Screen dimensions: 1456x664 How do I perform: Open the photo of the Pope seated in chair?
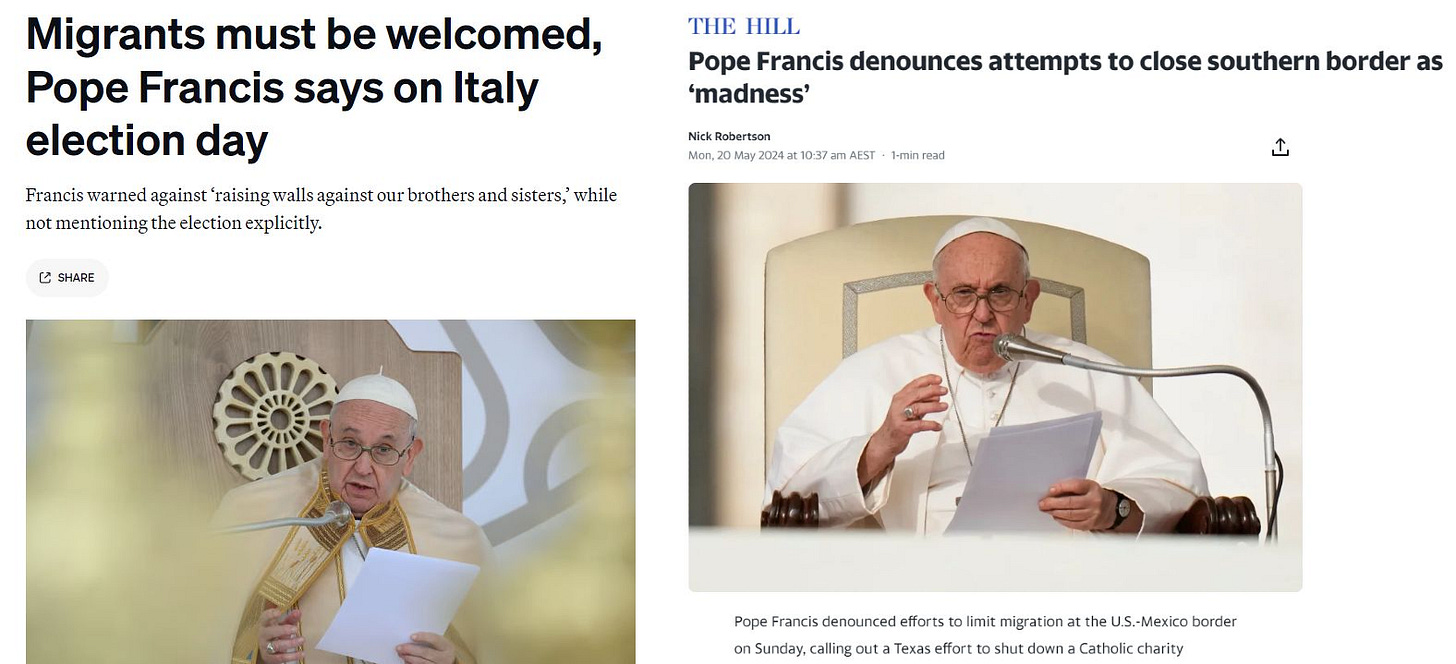click(995, 387)
